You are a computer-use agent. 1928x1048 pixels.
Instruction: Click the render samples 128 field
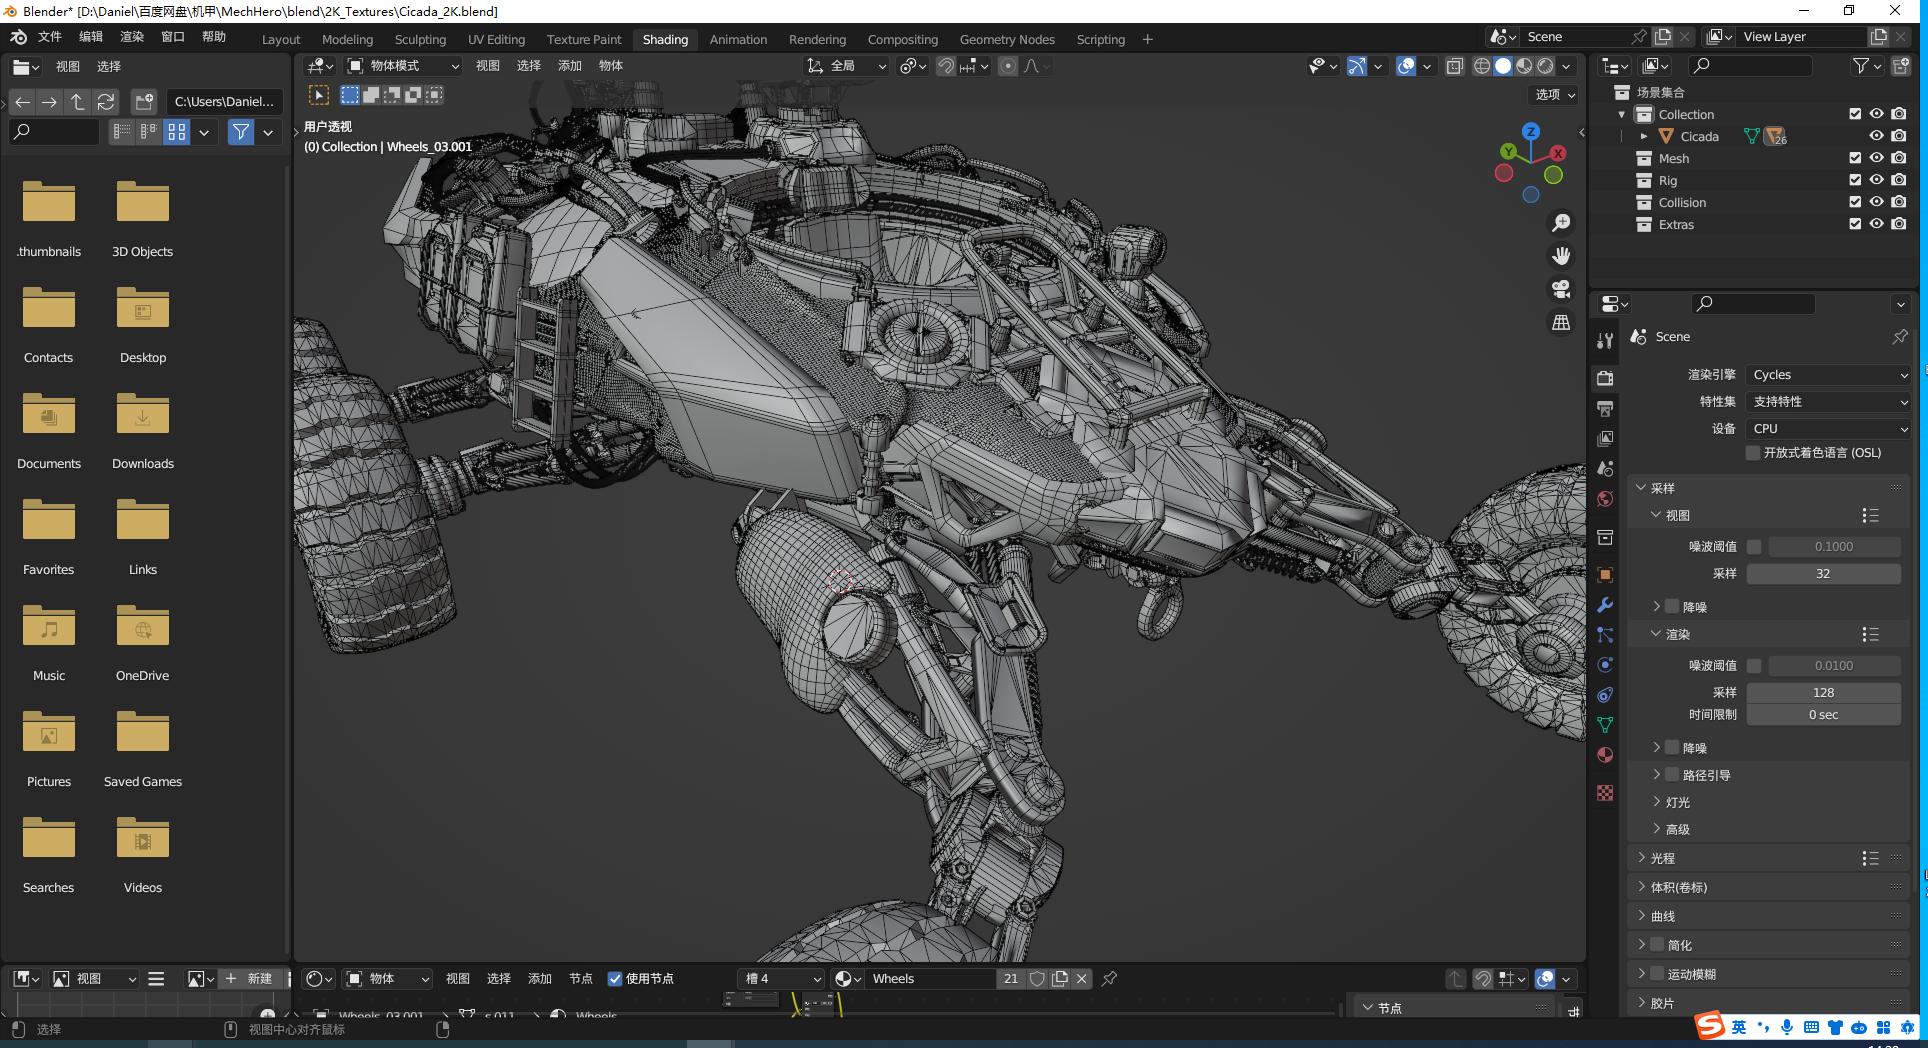(x=1823, y=692)
